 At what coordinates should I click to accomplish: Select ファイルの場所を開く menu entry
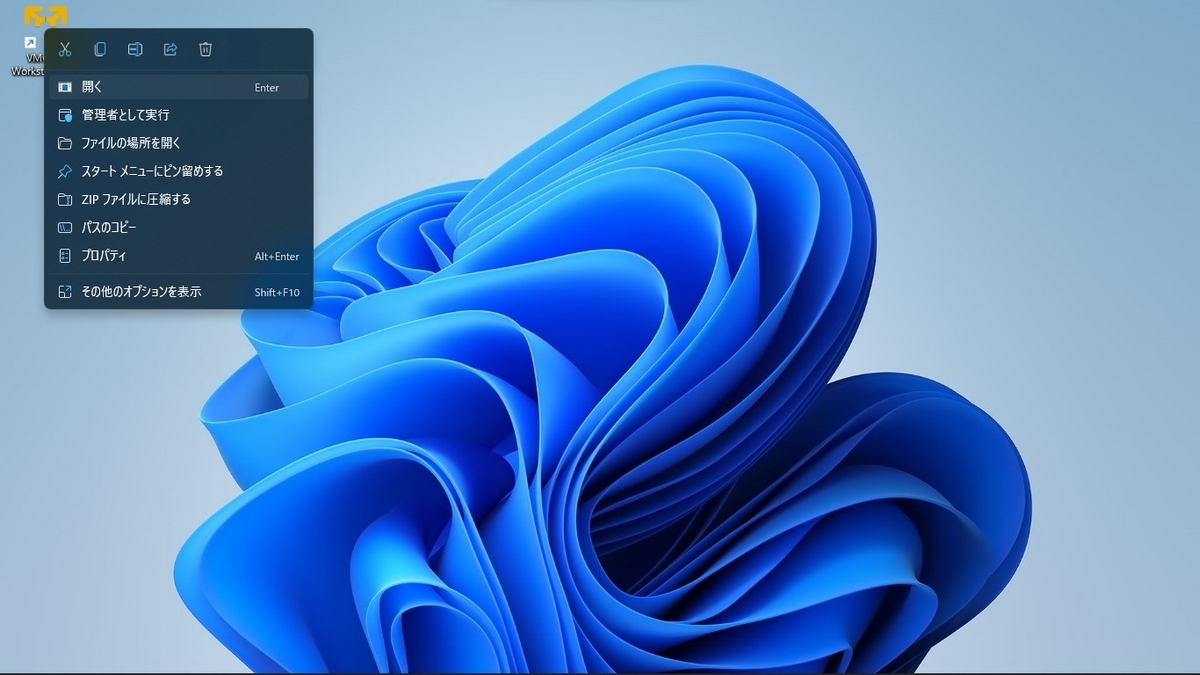(x=179, y=143)
